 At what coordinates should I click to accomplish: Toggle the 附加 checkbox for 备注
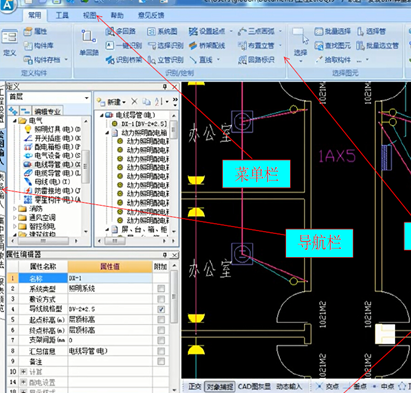161,361
